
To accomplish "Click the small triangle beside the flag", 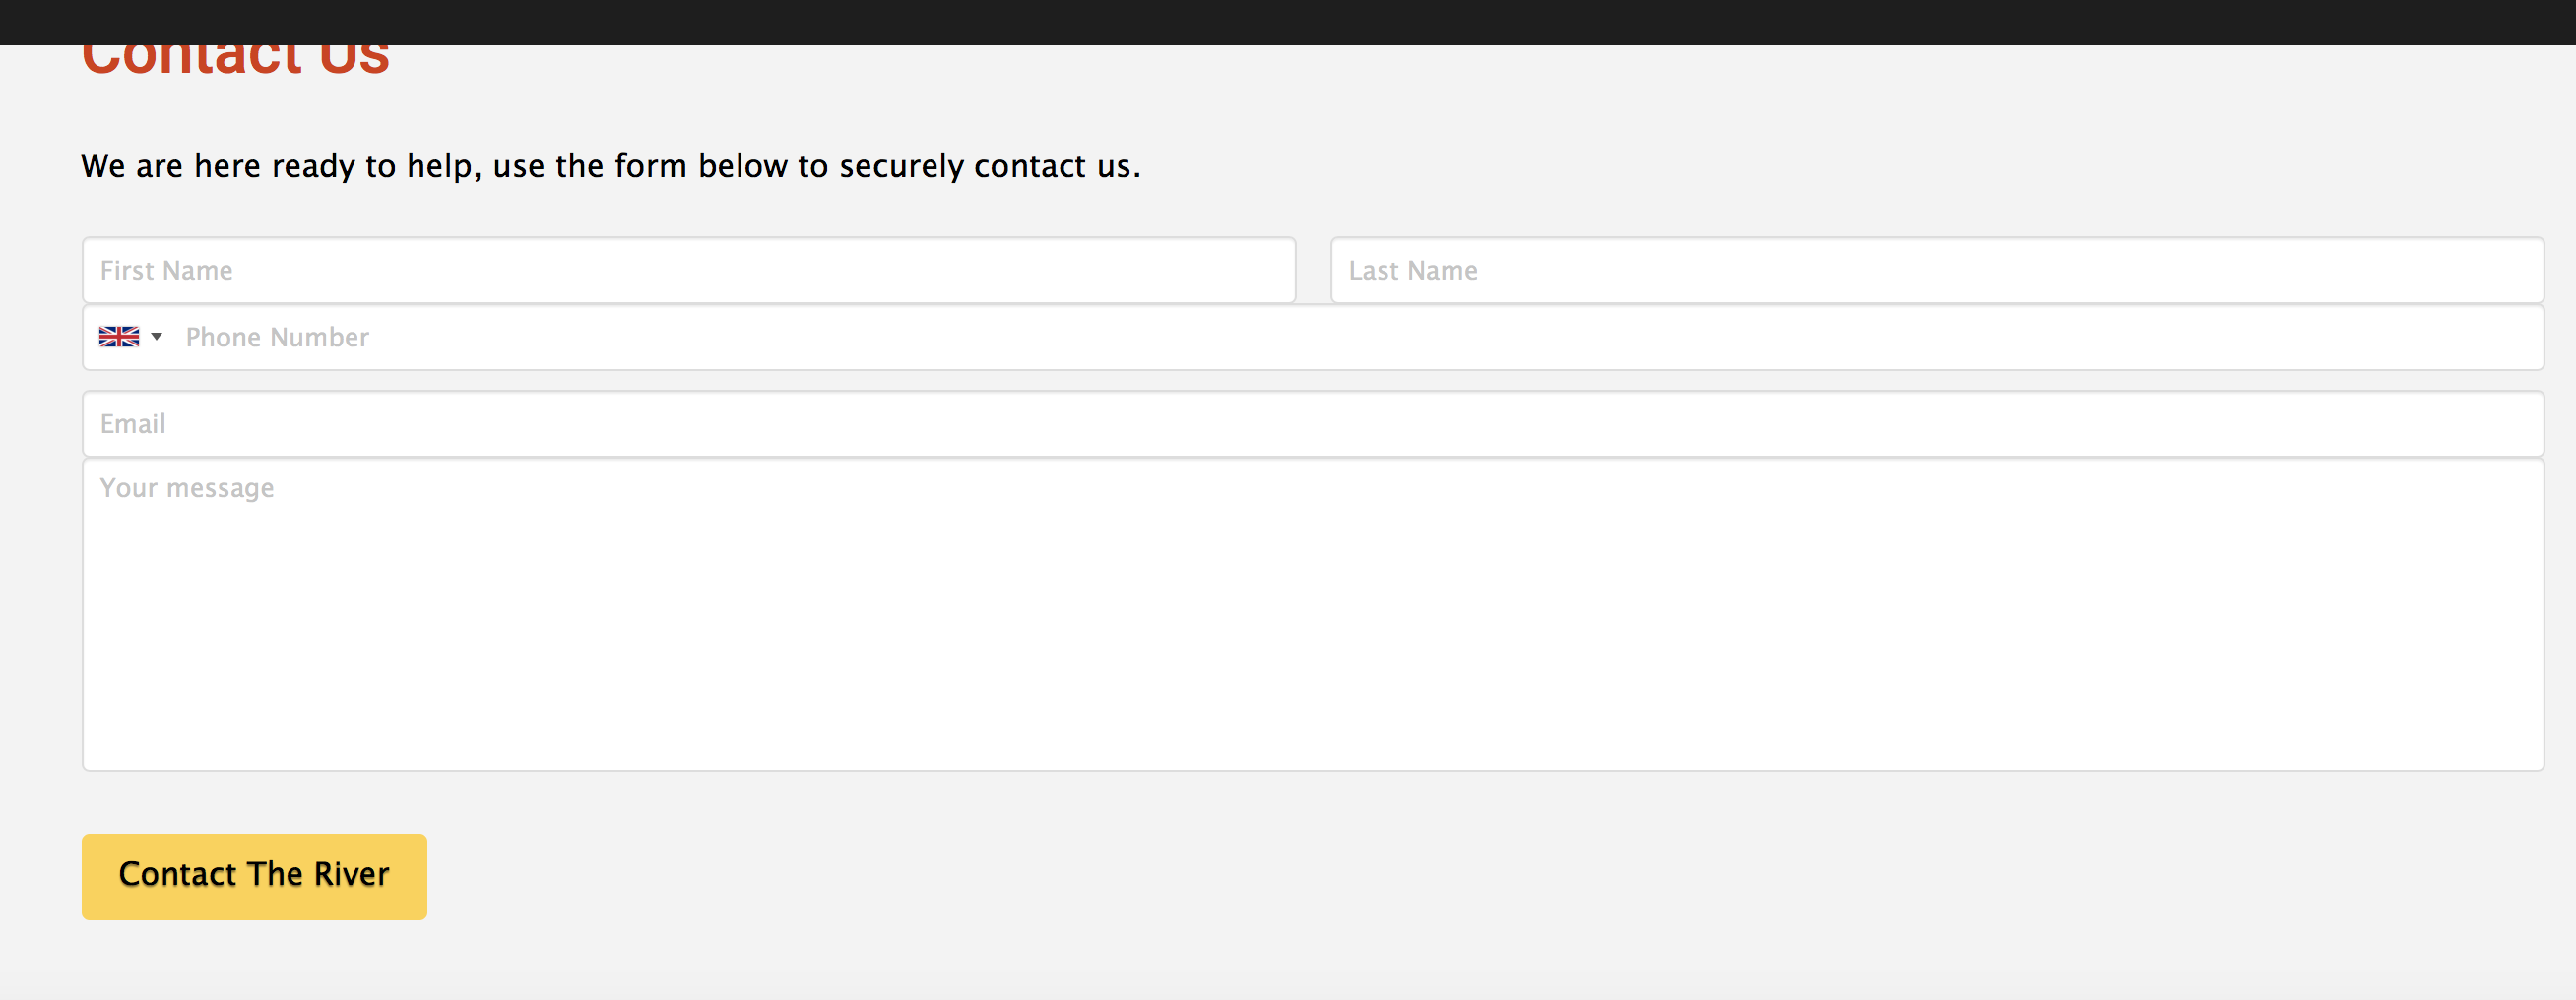I will [x=156, y=337].
